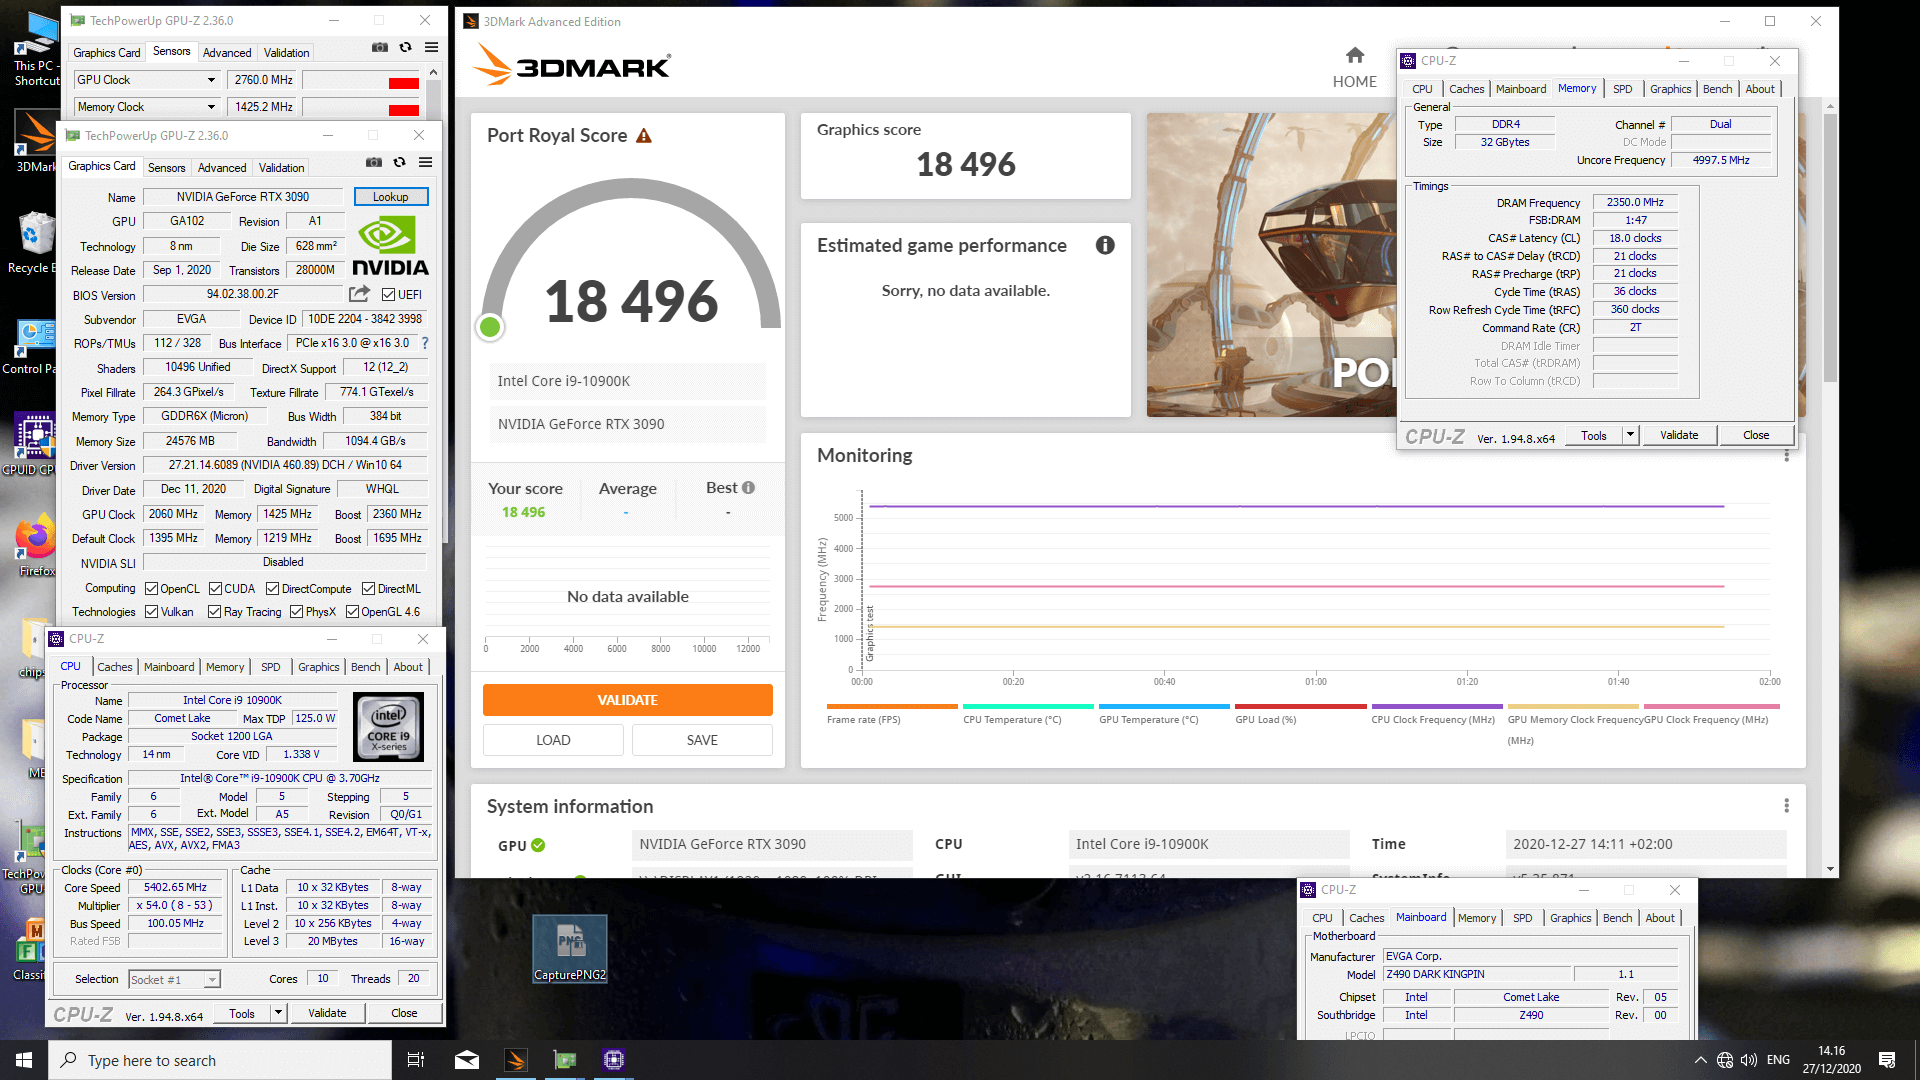Select the Bench tab in CPU-Z Mainboard window
This screenshot has height=1080, width=1920.
pos(1617,918)
